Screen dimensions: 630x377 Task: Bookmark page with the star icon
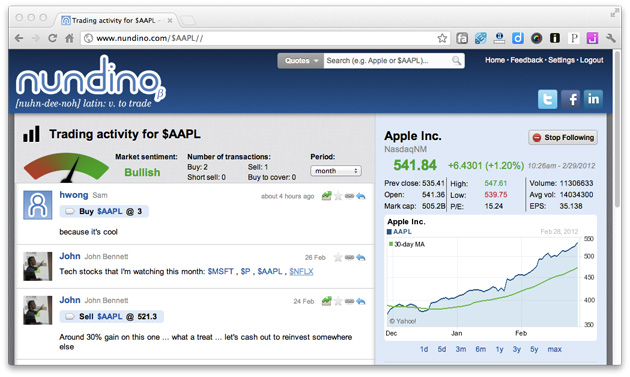click(x=442, y=38)
